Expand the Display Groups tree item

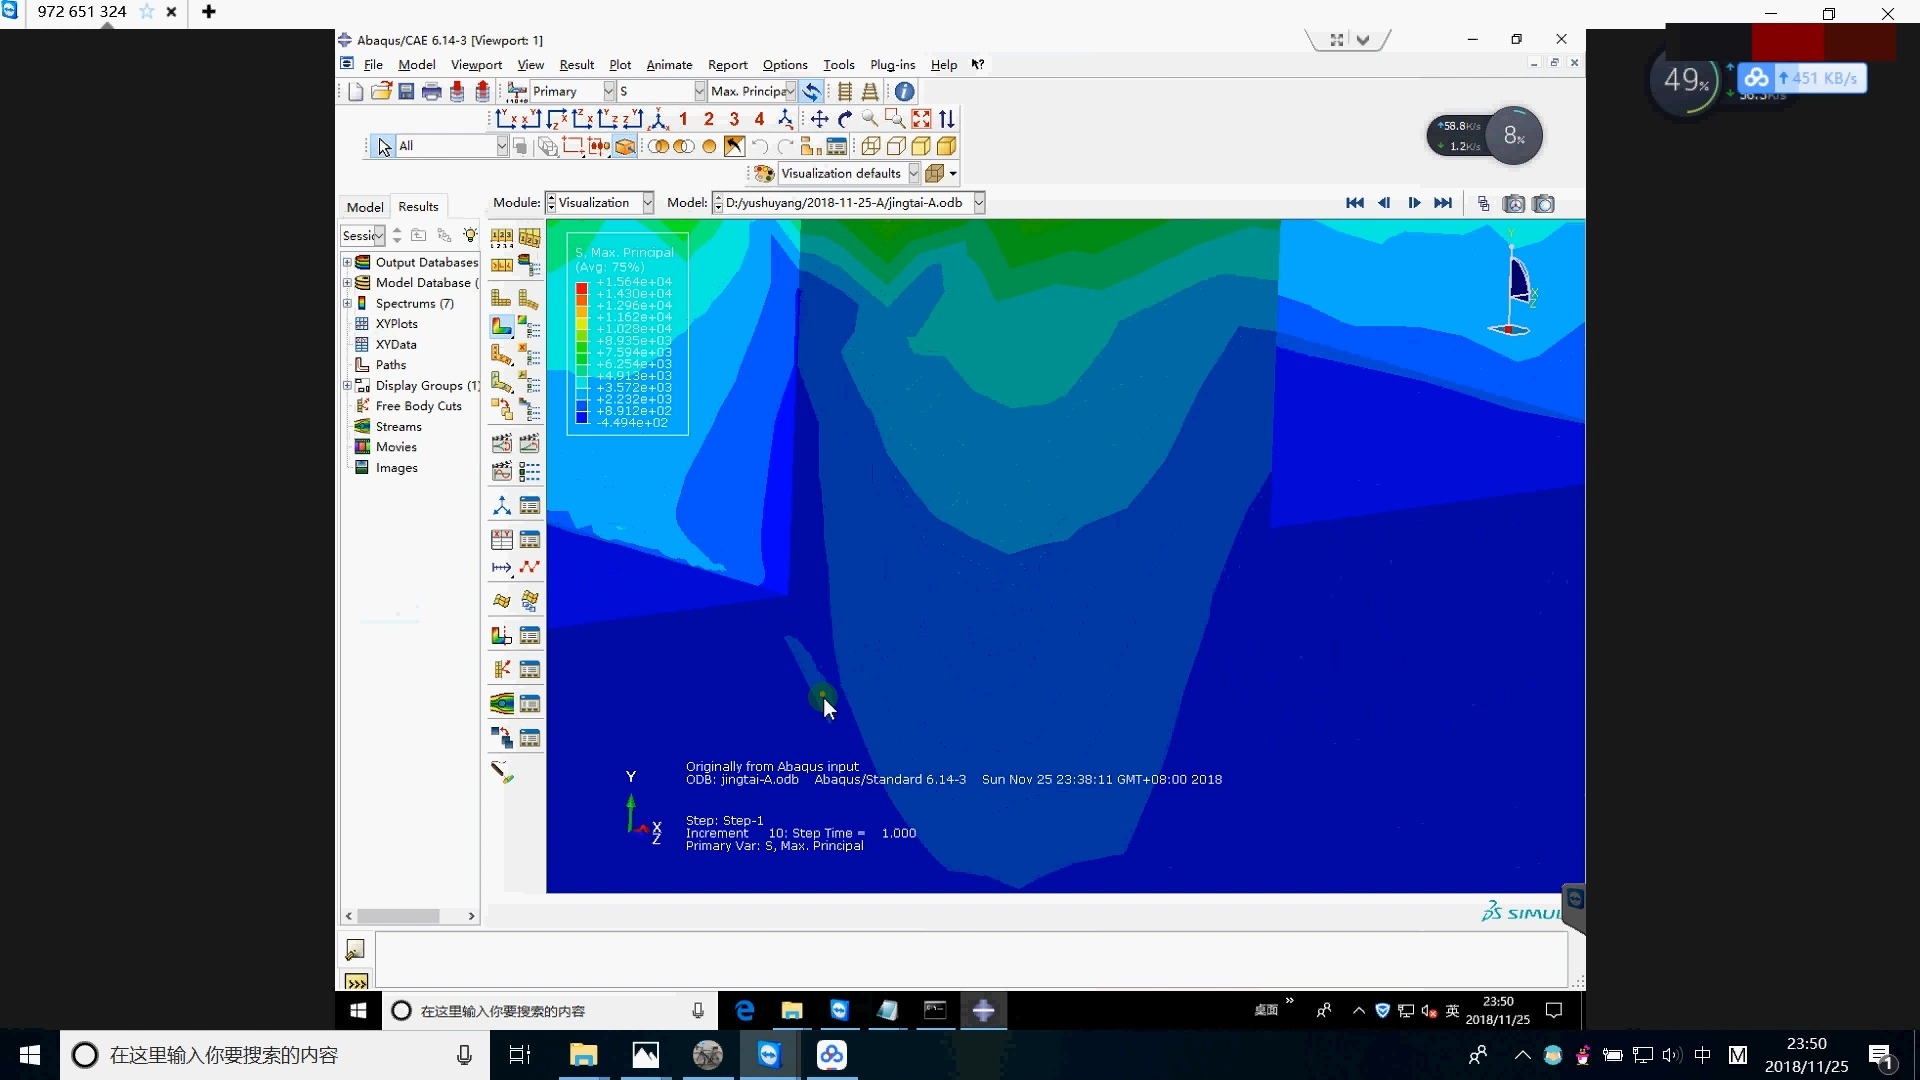click(348, 385)
